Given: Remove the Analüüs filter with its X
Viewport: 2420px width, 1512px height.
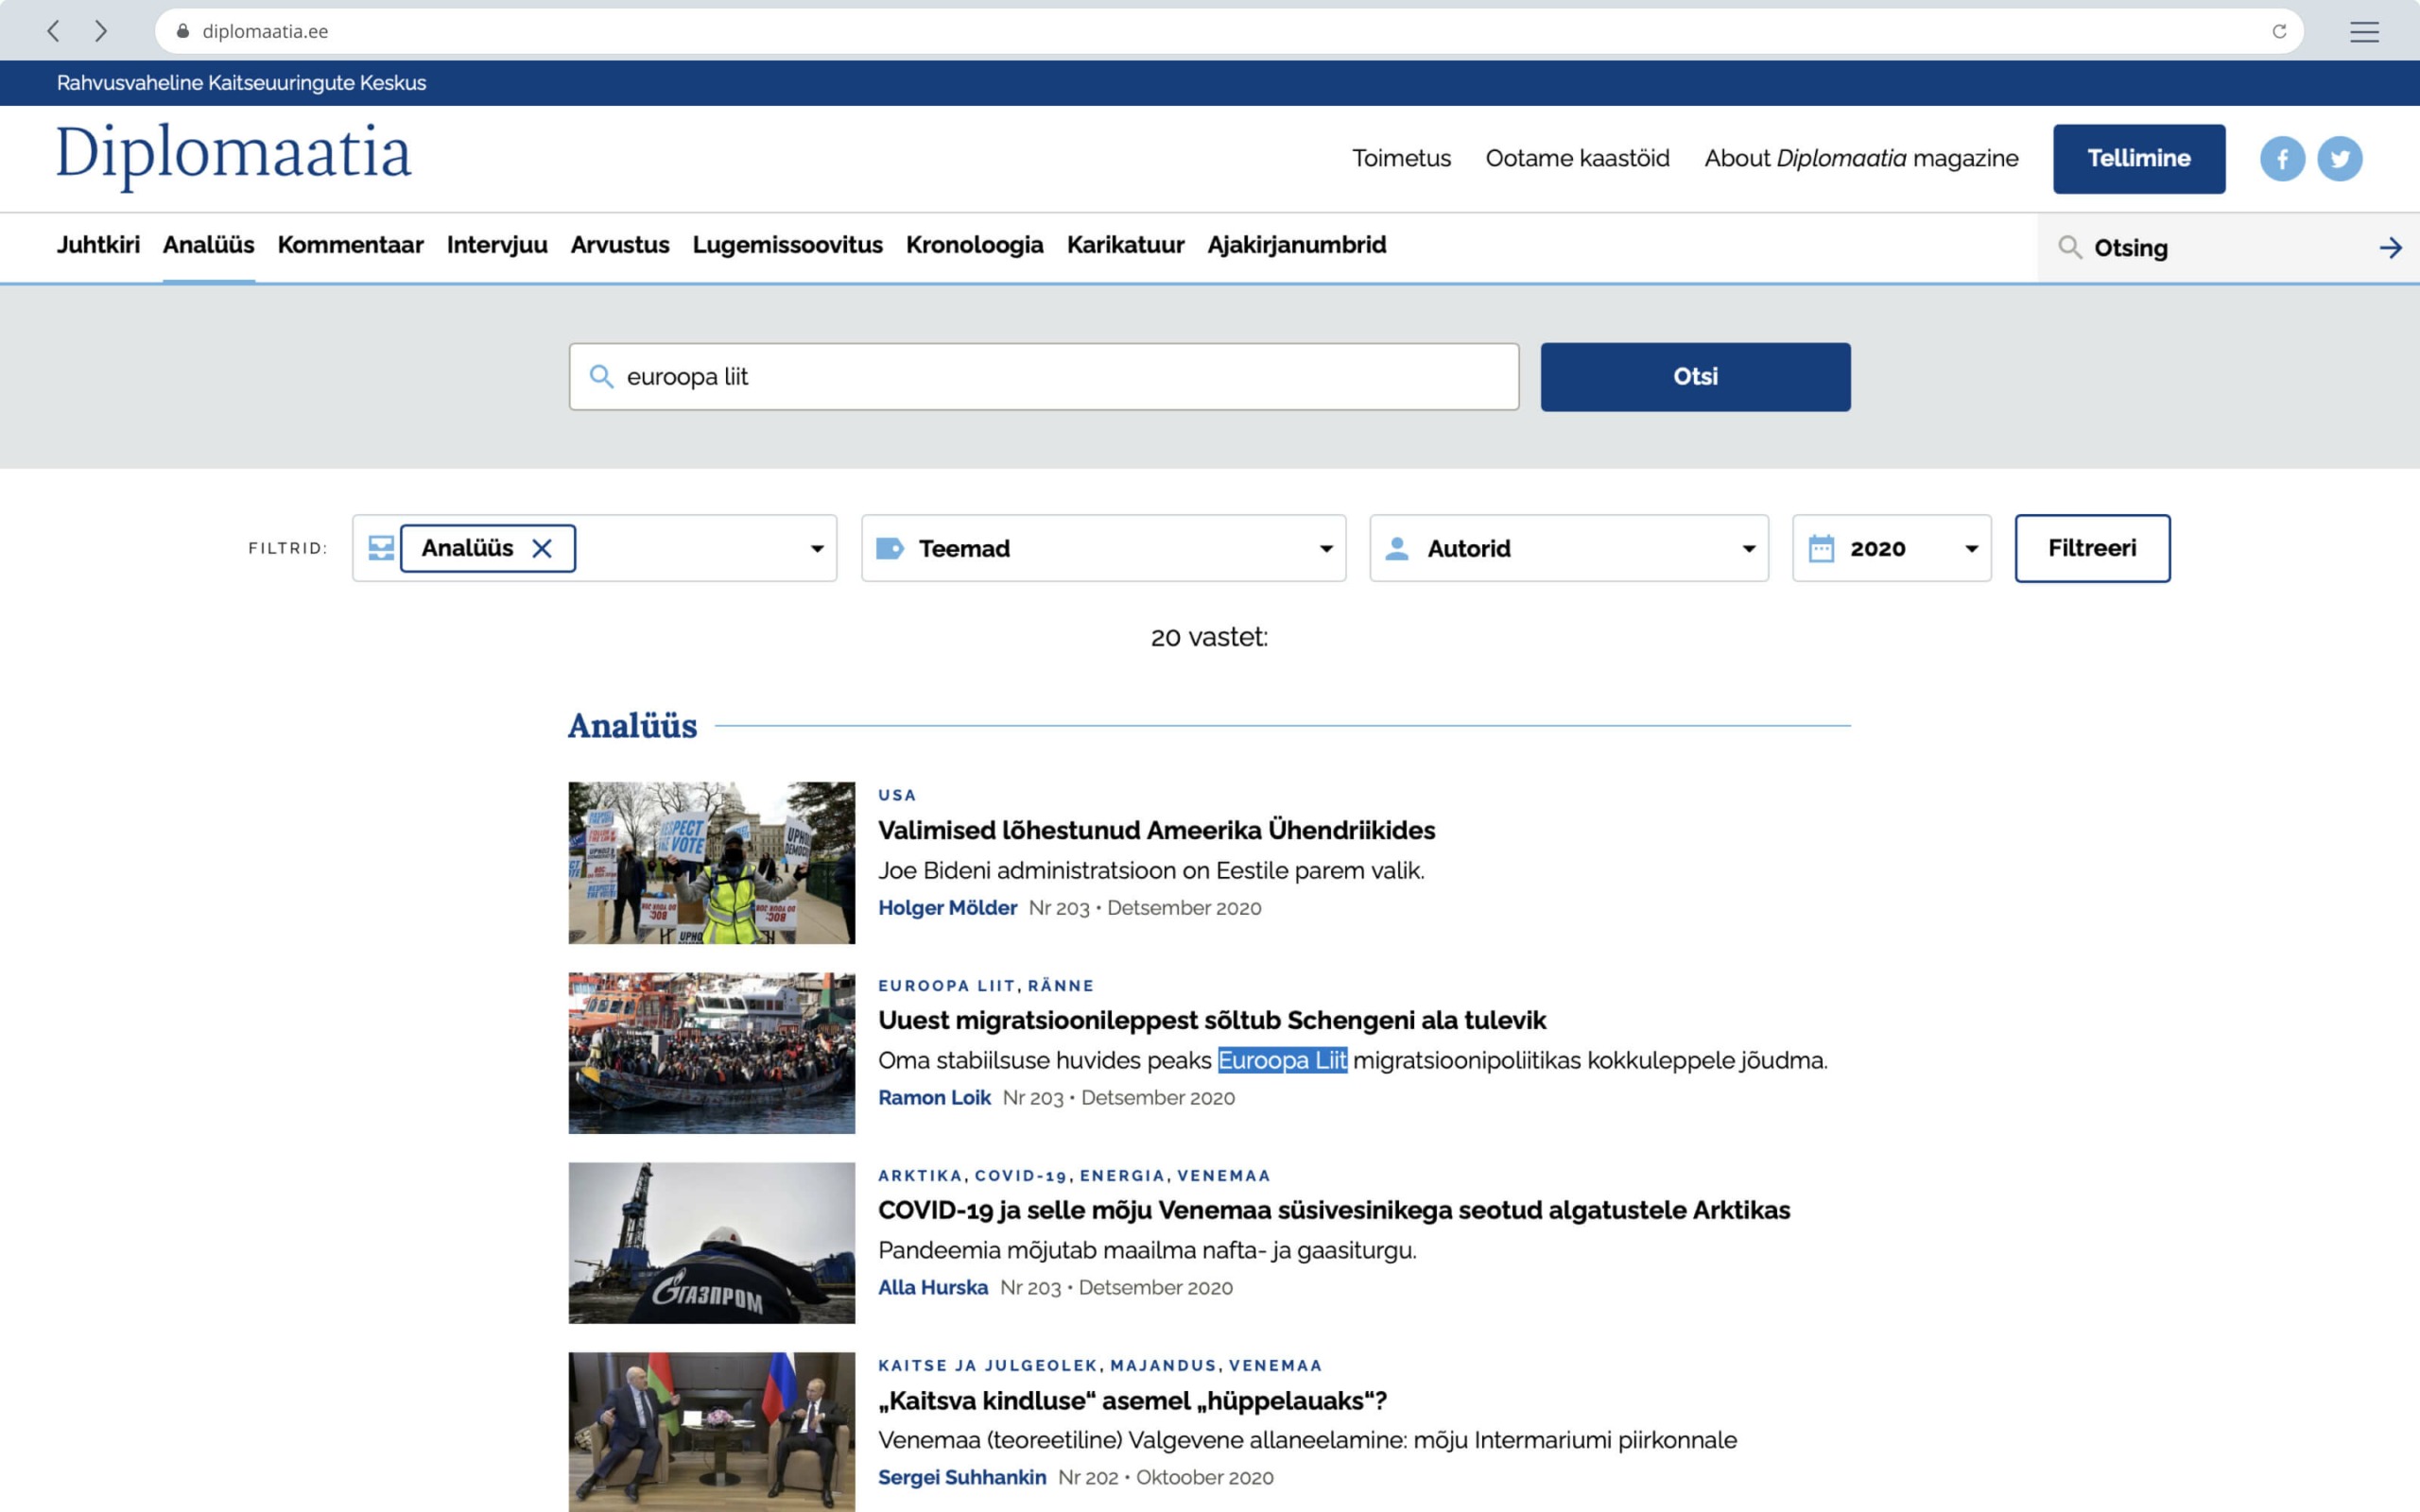Looking at the screenshot, I should (x=543, y=548).
